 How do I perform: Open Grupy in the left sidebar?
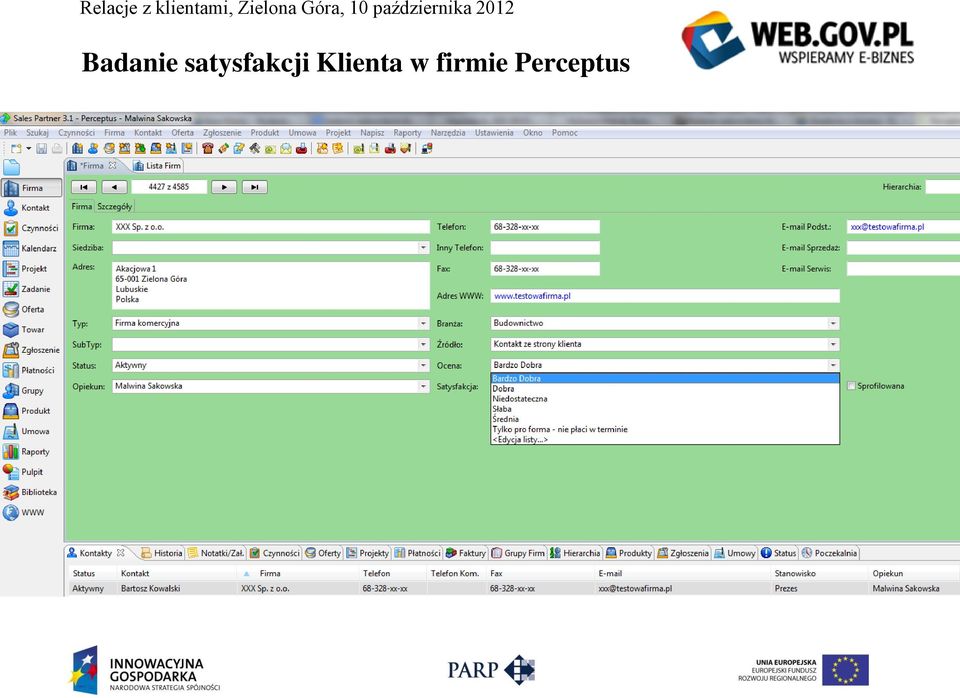click(x=24, y=391)
